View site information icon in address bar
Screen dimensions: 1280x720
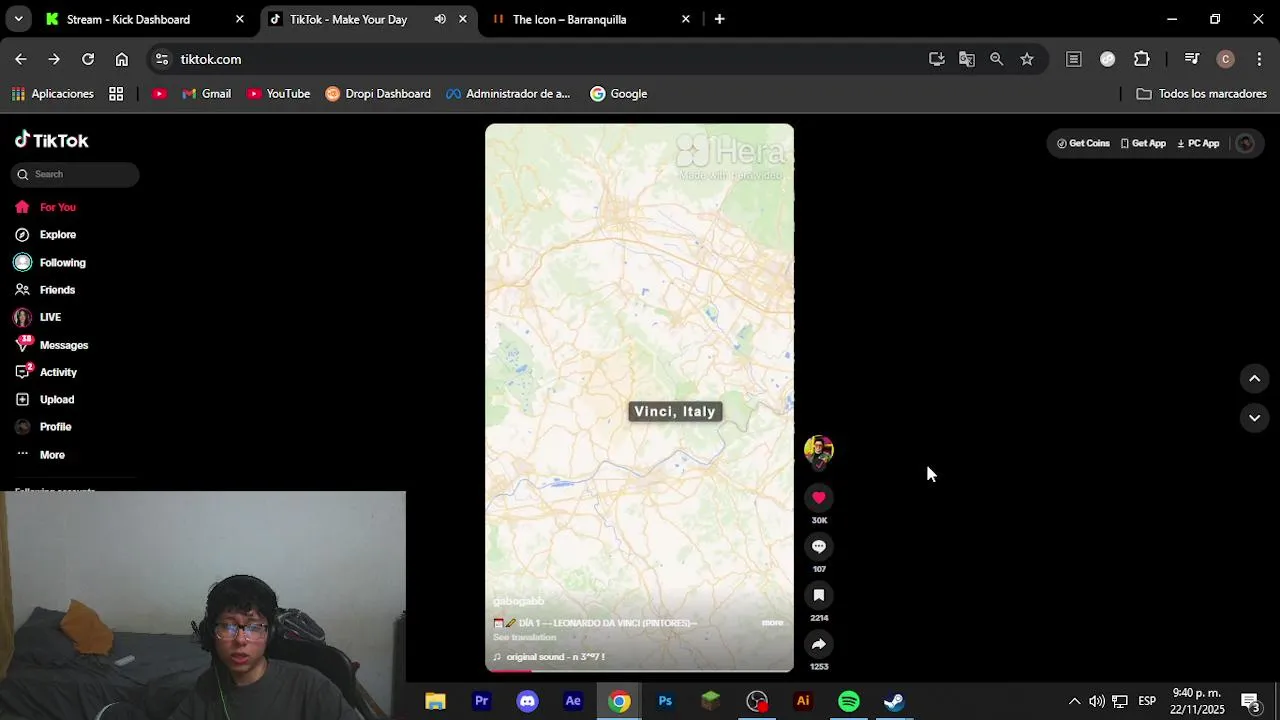coord(162,59)
